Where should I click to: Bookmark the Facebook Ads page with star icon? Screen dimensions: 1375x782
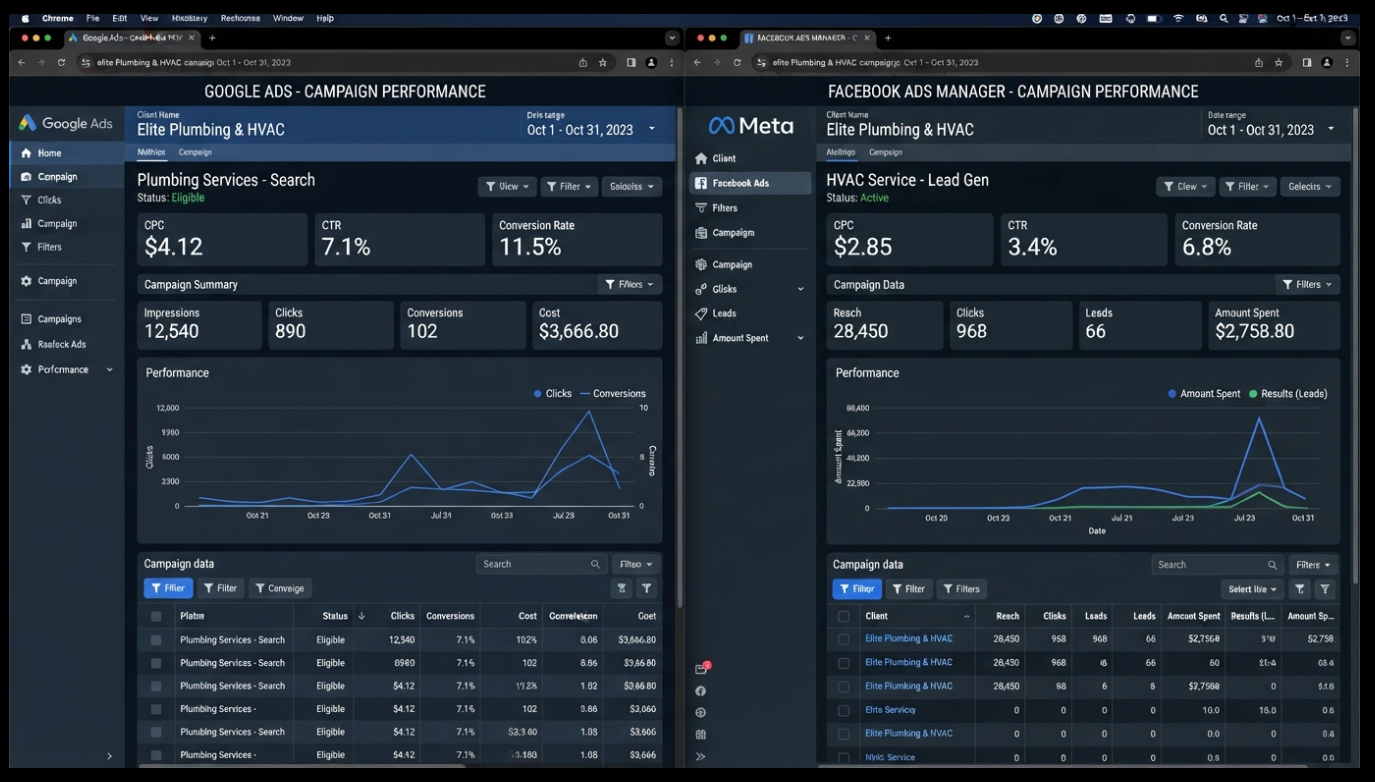pos(1279,62)
